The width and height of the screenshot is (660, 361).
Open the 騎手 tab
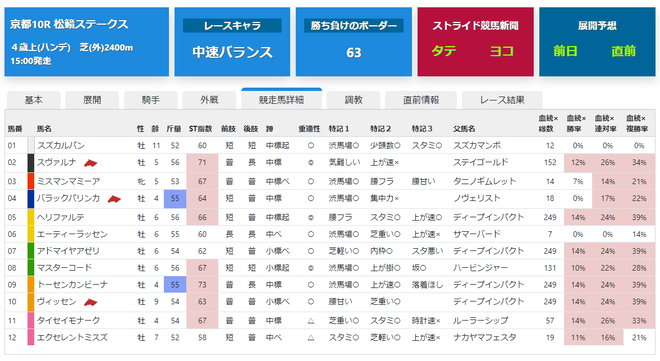pyautogui.click(x=150, y=100)
